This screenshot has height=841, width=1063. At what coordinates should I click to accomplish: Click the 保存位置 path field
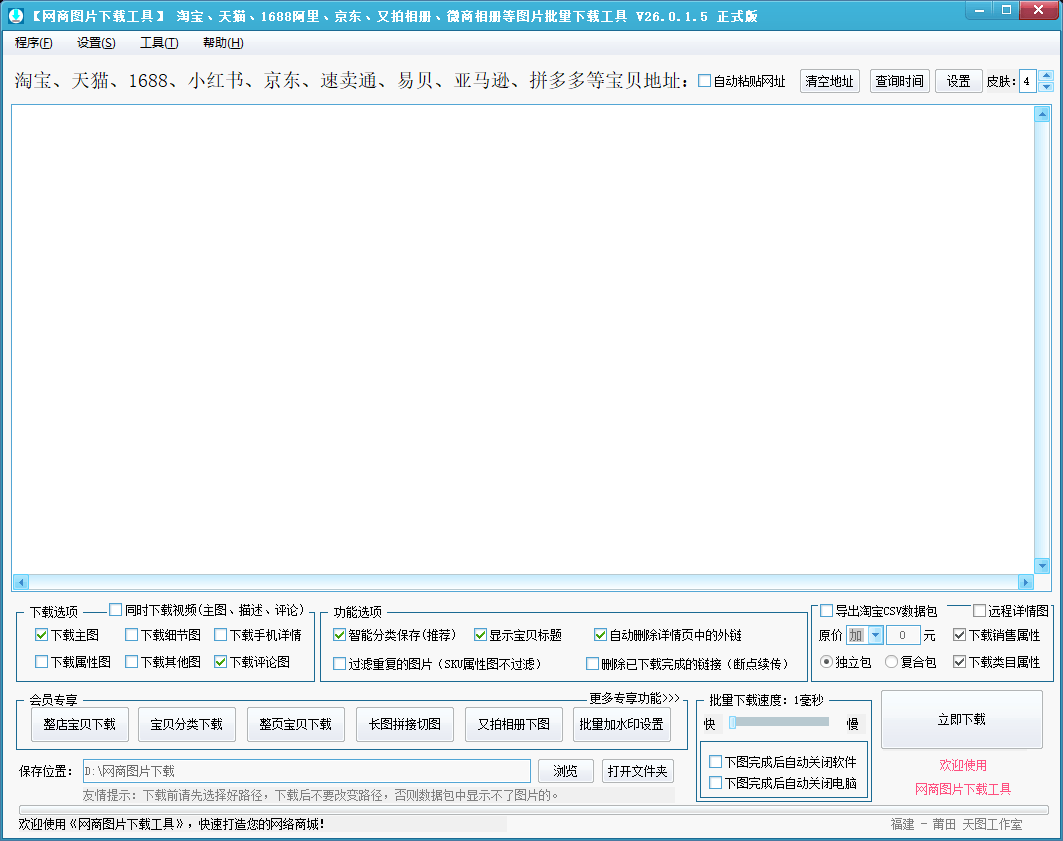306,771
